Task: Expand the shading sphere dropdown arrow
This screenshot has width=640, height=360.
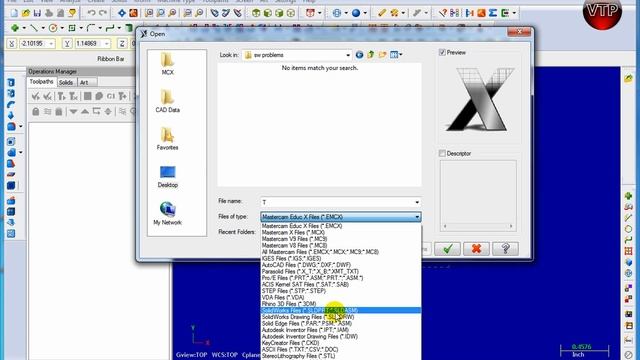Action: tap(365, 13)
